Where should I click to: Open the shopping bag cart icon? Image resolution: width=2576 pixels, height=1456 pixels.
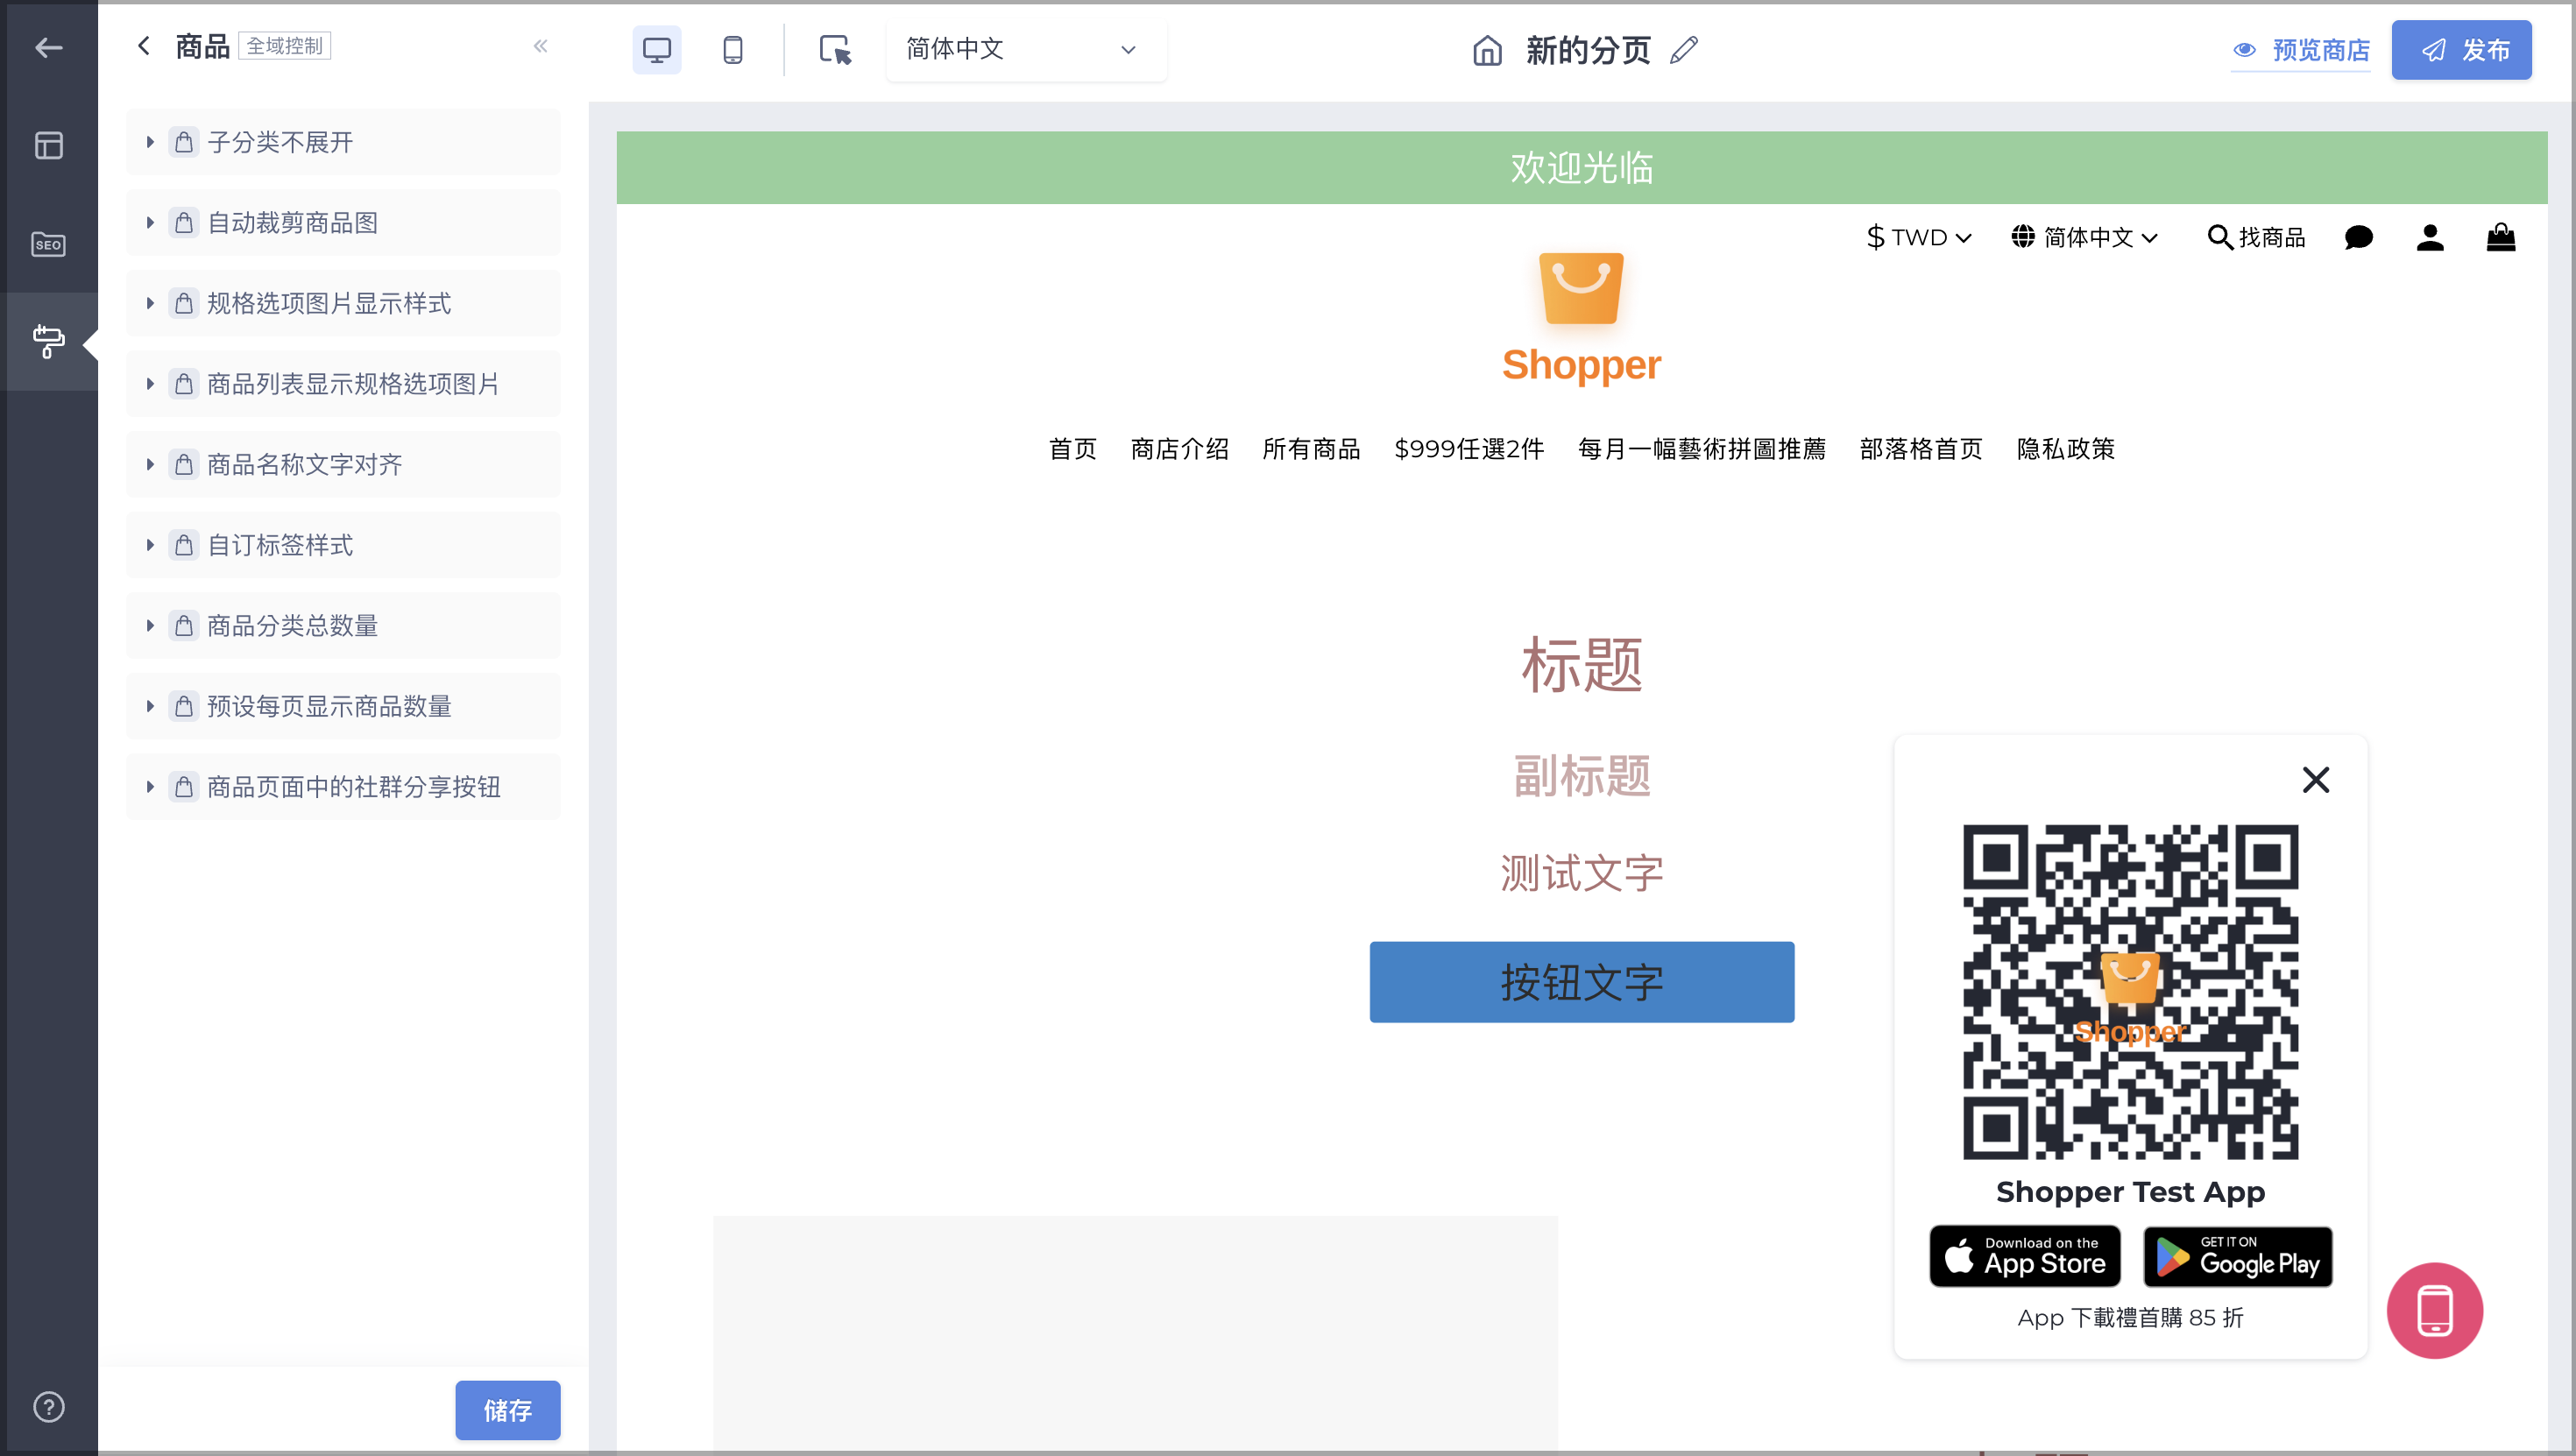[x=2501, y=237]
